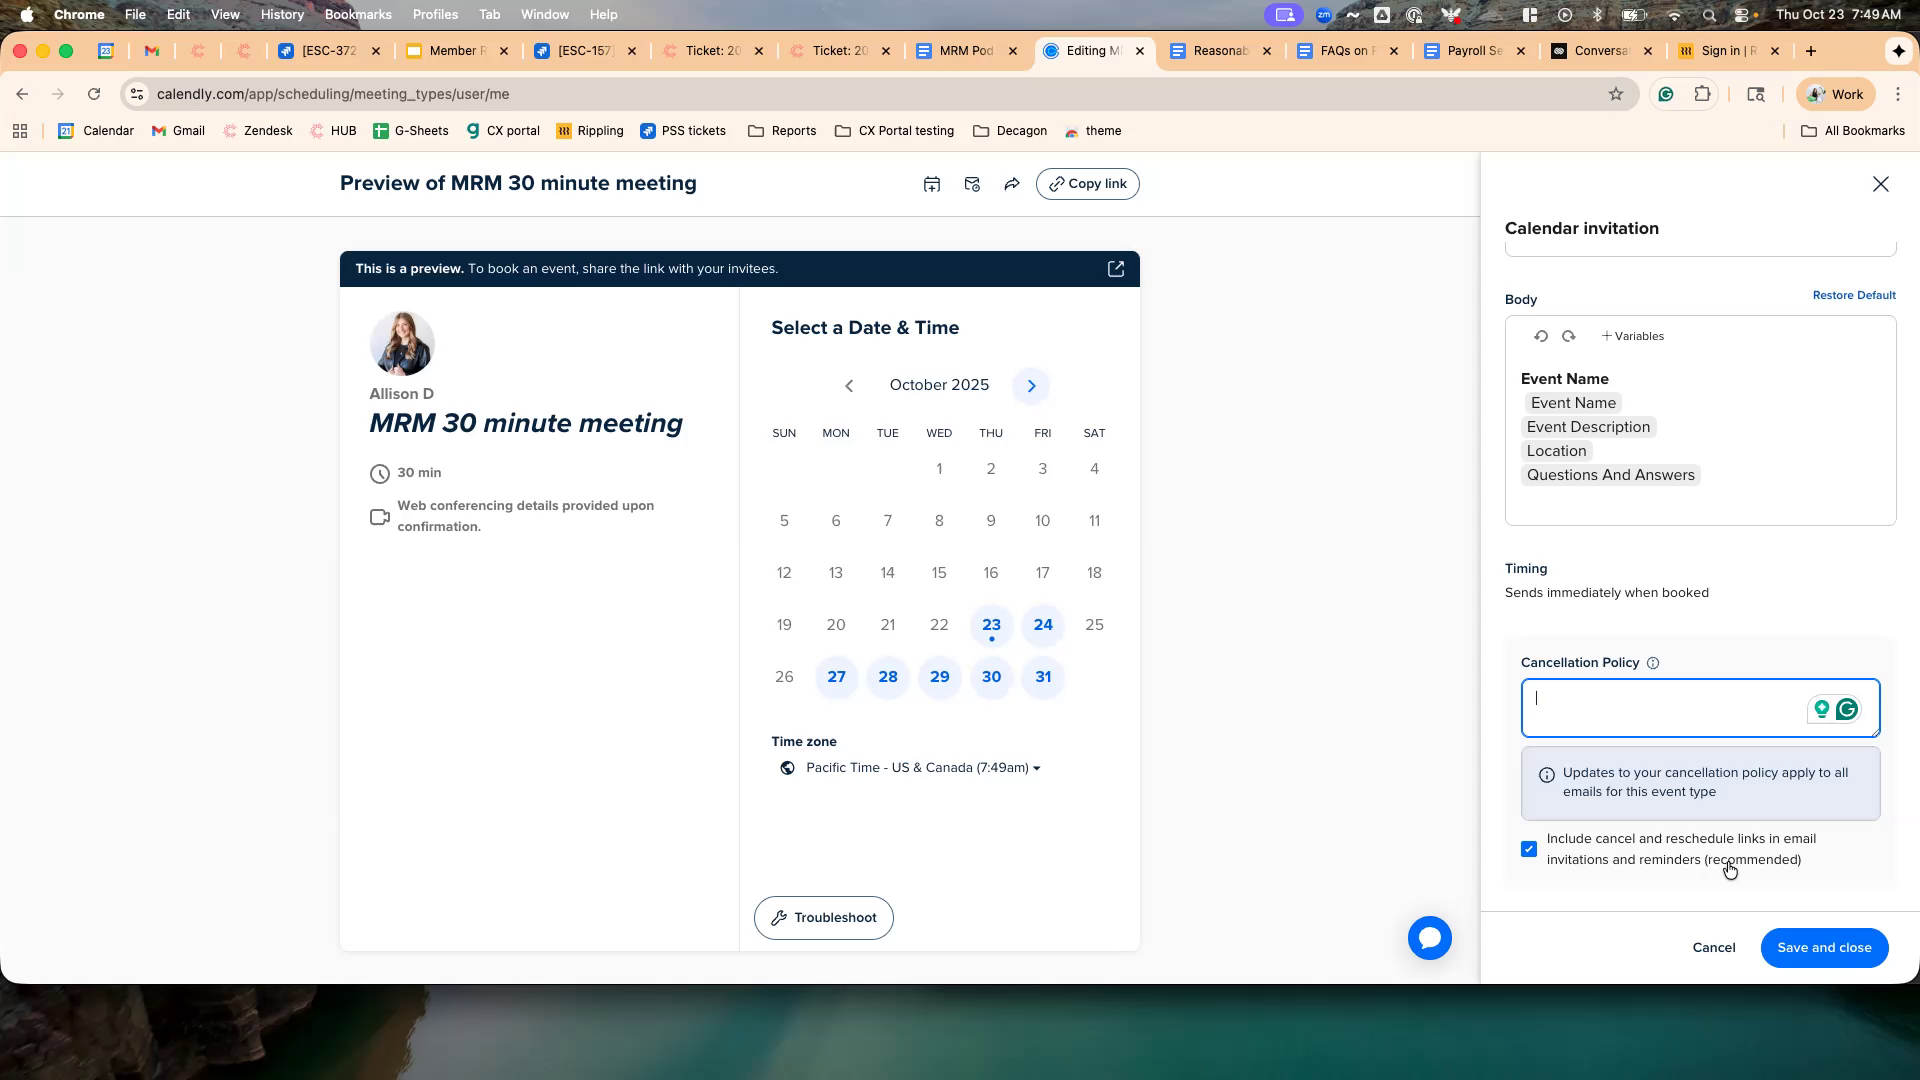Click the share arrow icon

(1011, 184)
